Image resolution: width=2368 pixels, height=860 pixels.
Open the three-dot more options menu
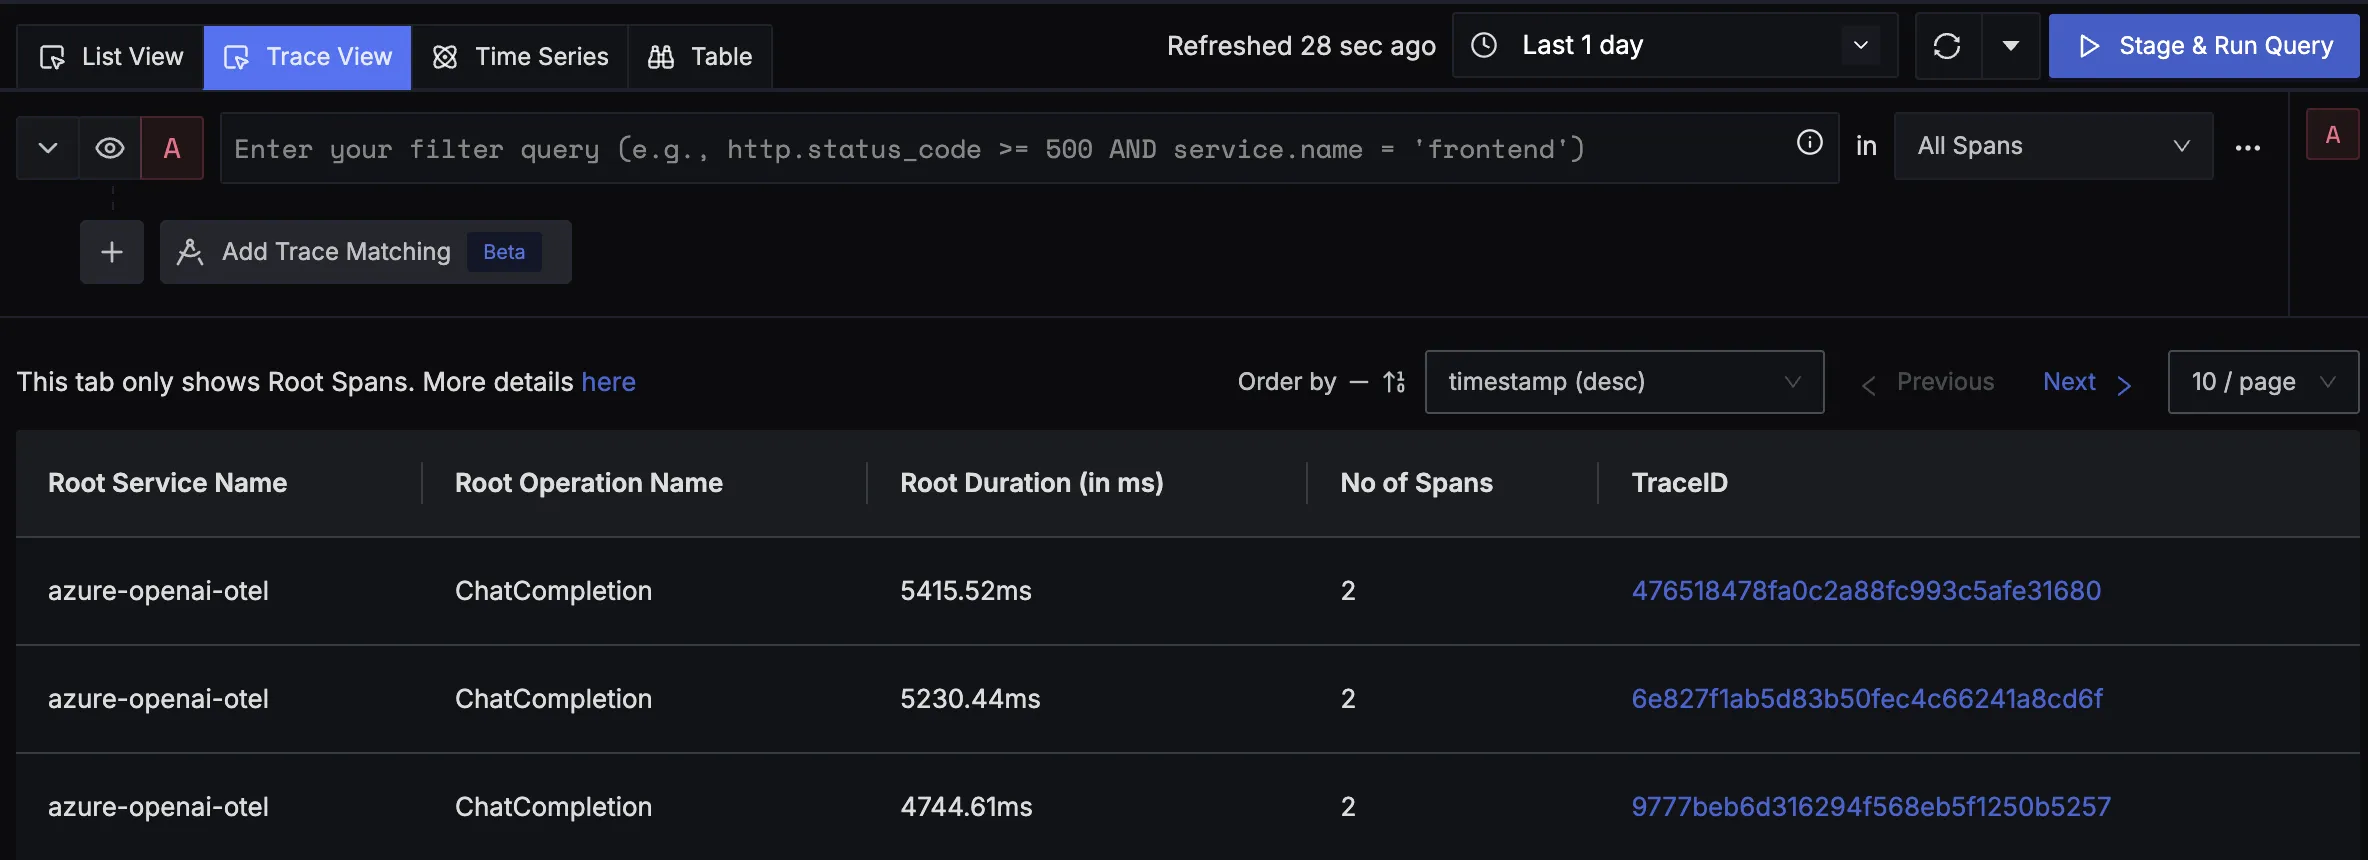(x=2247, y=148)
